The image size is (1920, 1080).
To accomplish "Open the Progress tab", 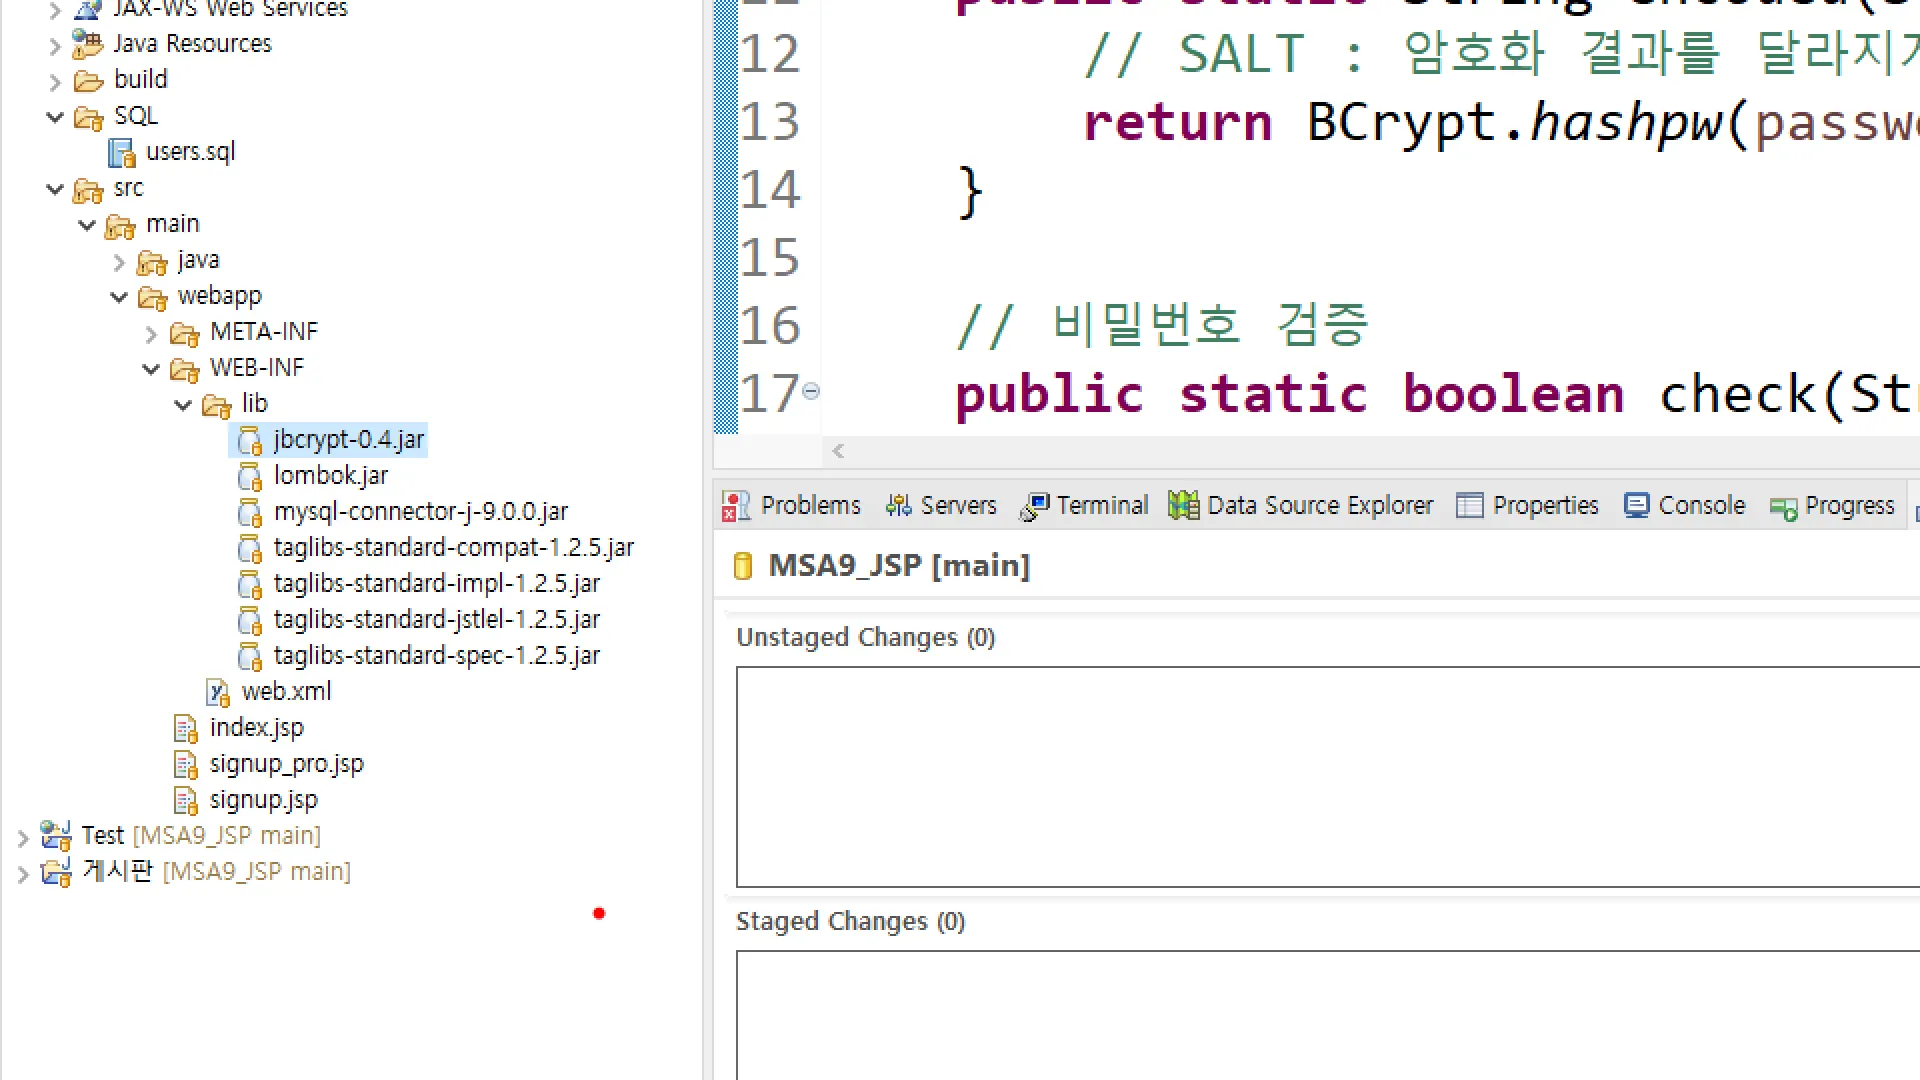I will coord(1848,506).
